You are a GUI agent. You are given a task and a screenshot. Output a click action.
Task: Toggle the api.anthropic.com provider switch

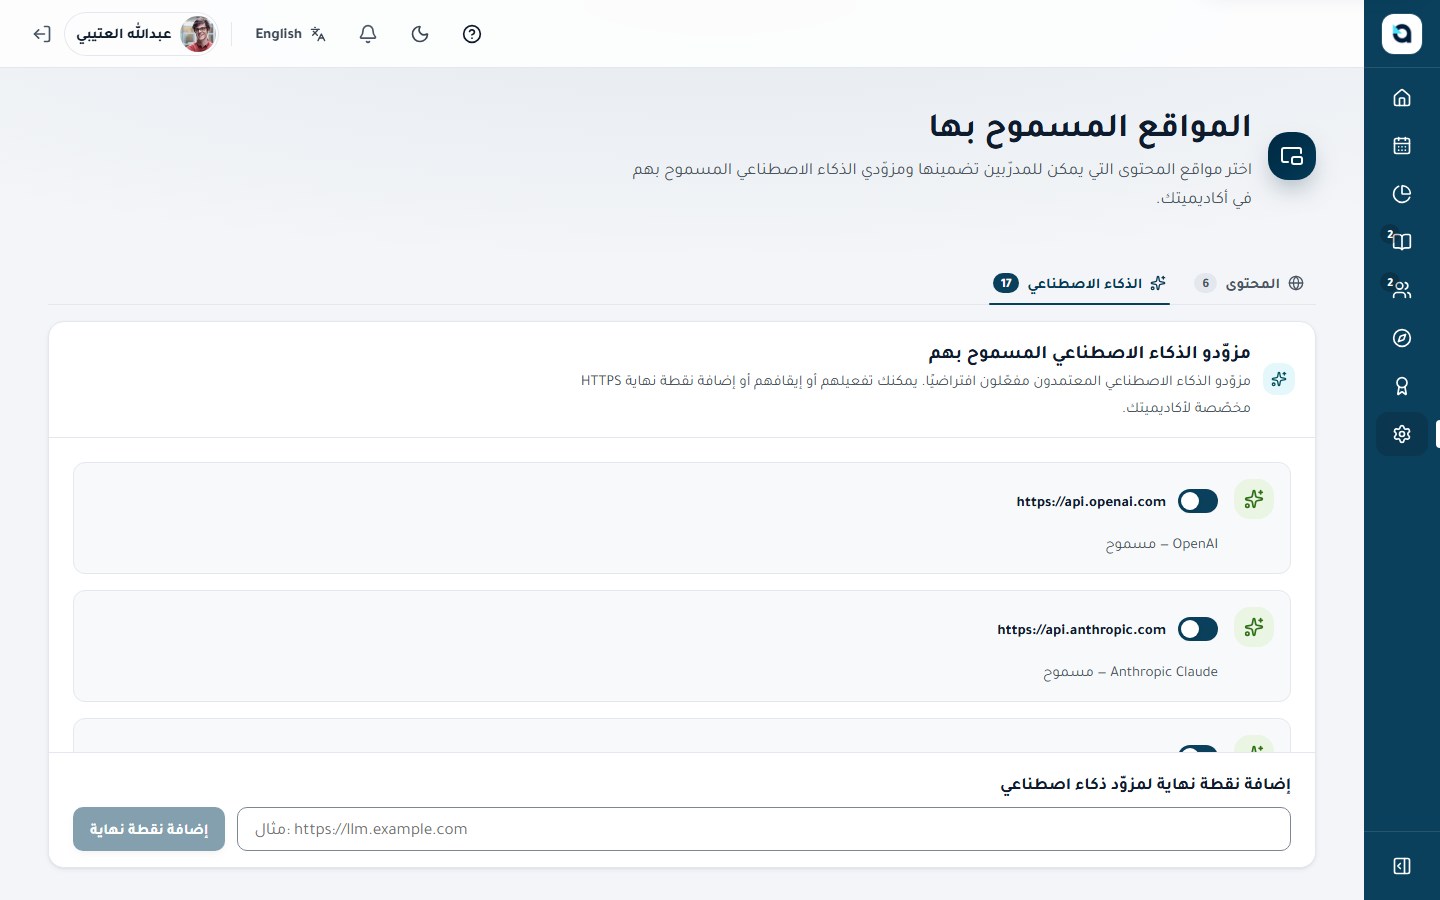[x=1198, y=629]
